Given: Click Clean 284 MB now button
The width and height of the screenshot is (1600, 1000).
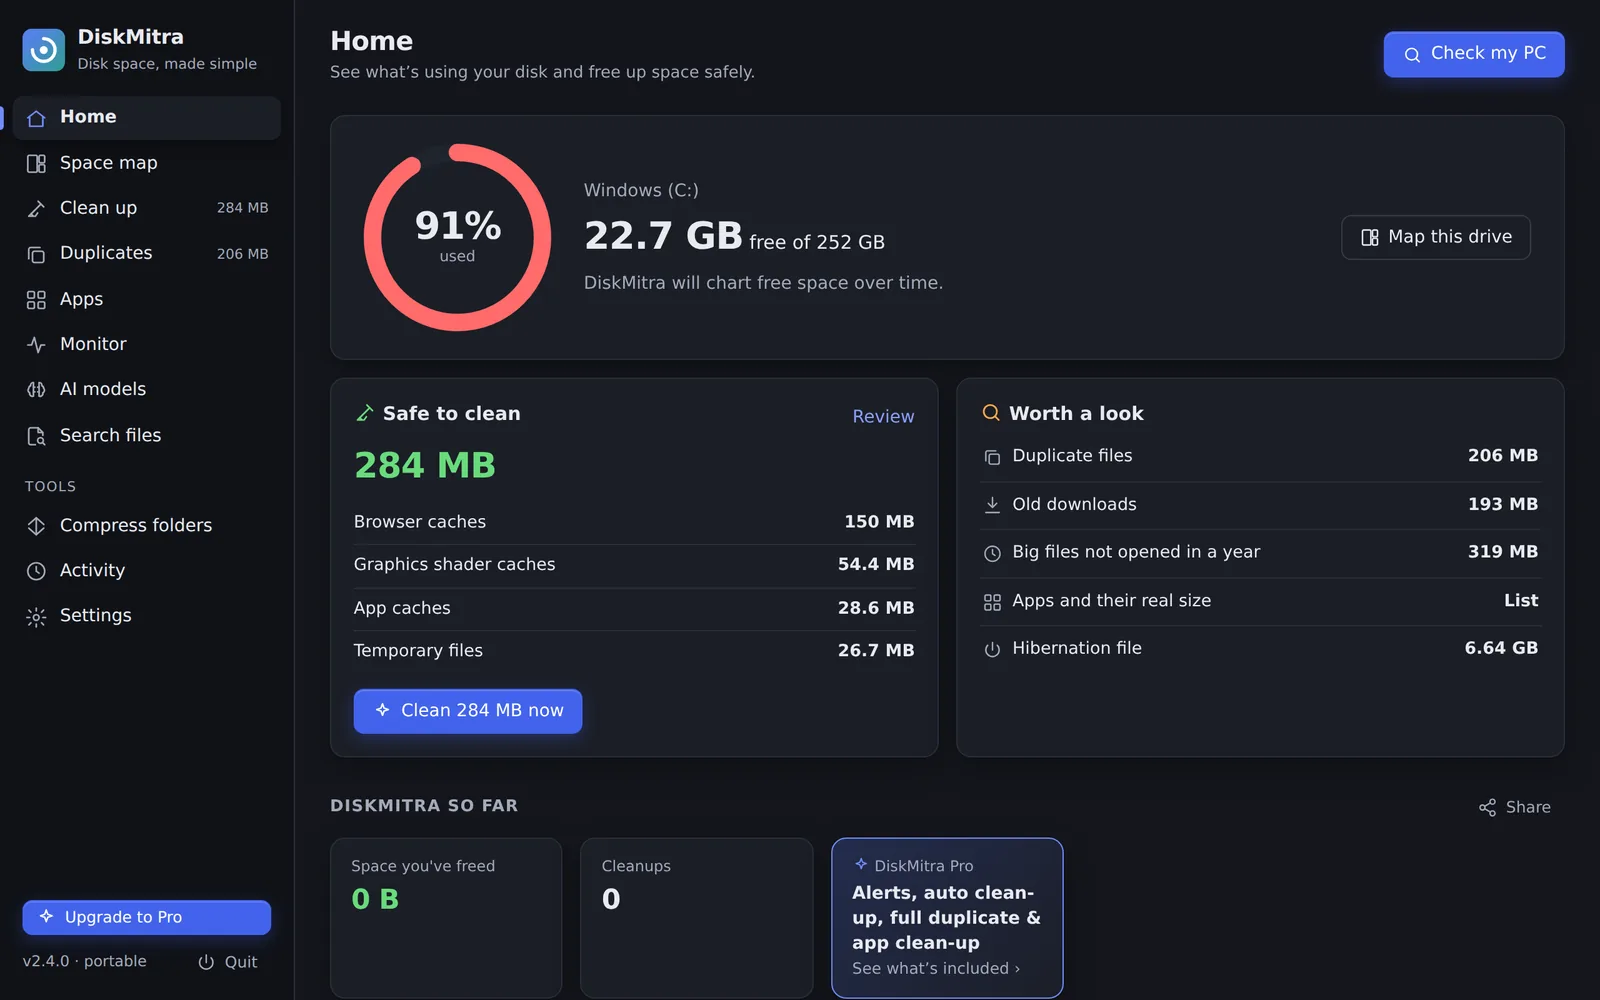Looking at the screenshot, I should [x=468, y=711].
